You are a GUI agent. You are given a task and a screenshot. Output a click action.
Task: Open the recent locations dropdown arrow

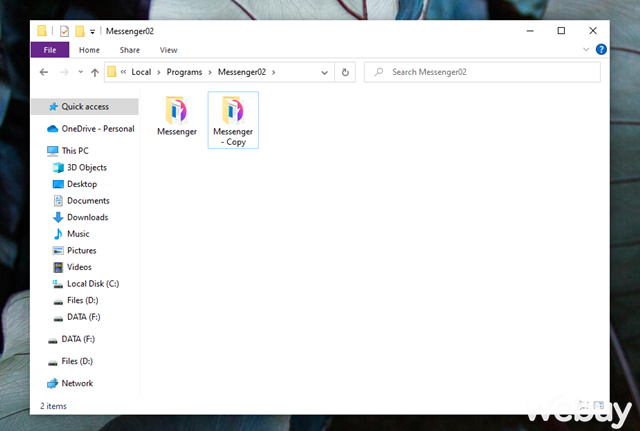click(x=80, y=72)
